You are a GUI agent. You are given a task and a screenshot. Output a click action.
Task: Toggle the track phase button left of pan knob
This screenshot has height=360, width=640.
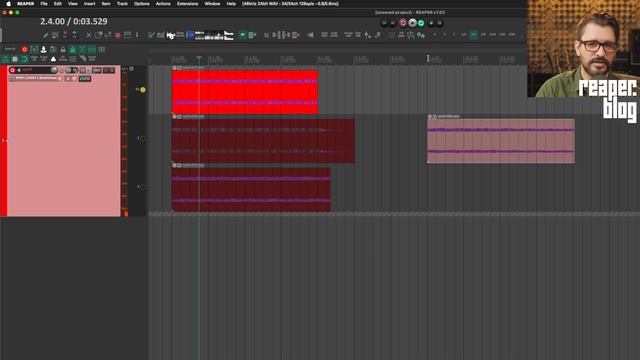pyautogui.click(x=62, y=70)
